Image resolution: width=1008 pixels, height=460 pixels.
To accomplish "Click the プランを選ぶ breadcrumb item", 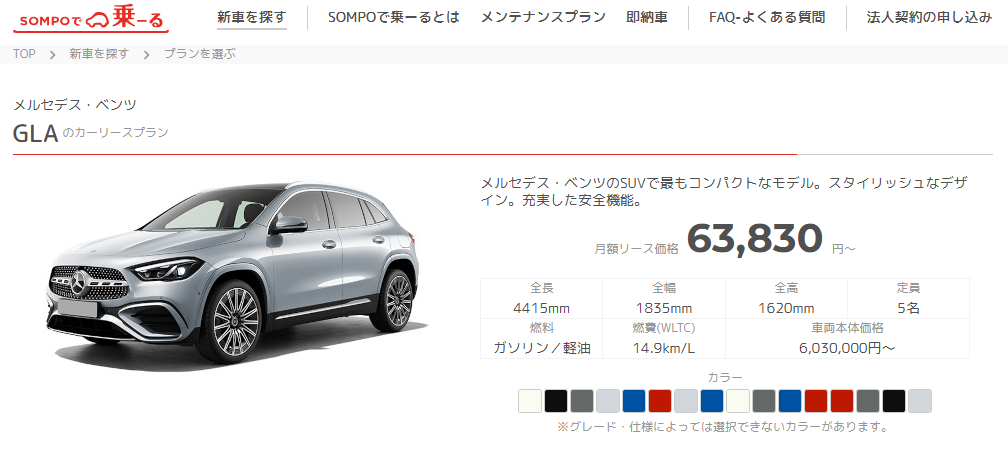I will [199, 54].
